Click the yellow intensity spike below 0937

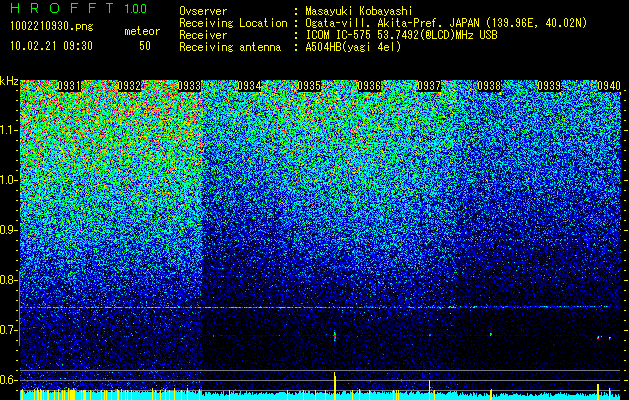(430, 390)
